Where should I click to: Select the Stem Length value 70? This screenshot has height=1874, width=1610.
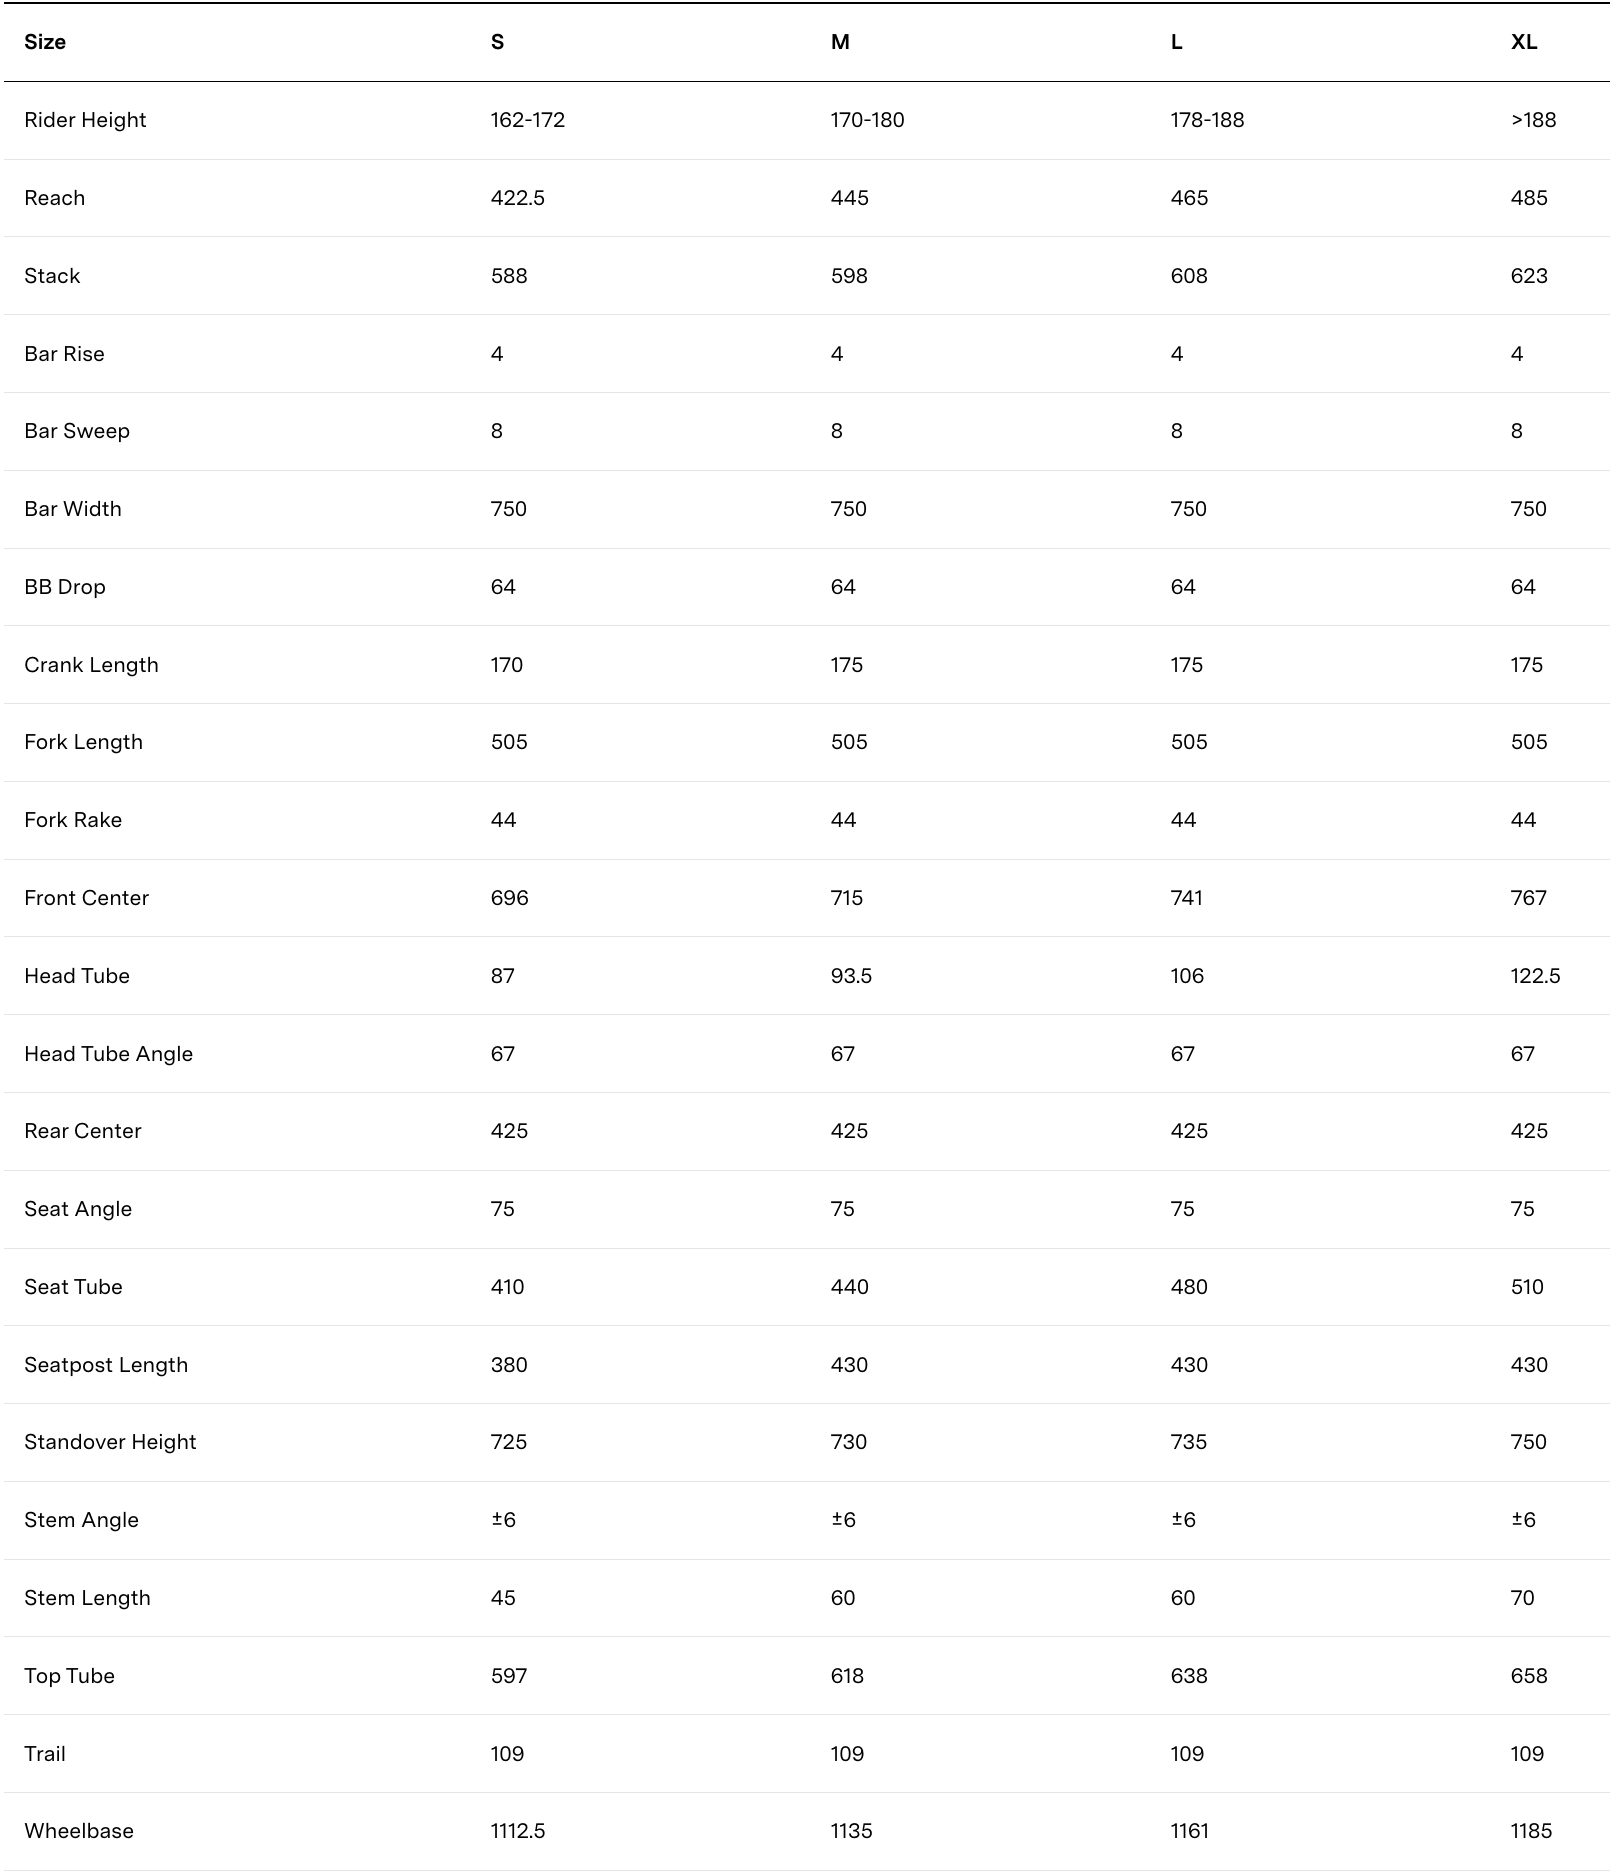coord(1522,1598)
